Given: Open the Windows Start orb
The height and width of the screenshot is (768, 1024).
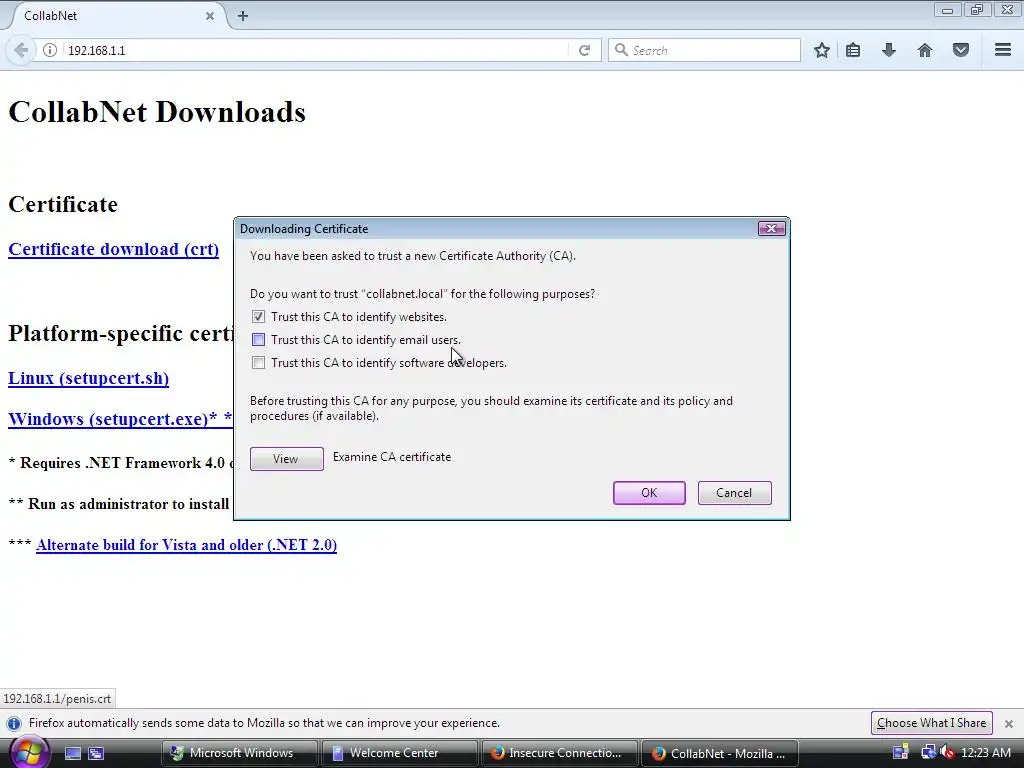Looking at the screenshot, I should [x=28, y=752].
